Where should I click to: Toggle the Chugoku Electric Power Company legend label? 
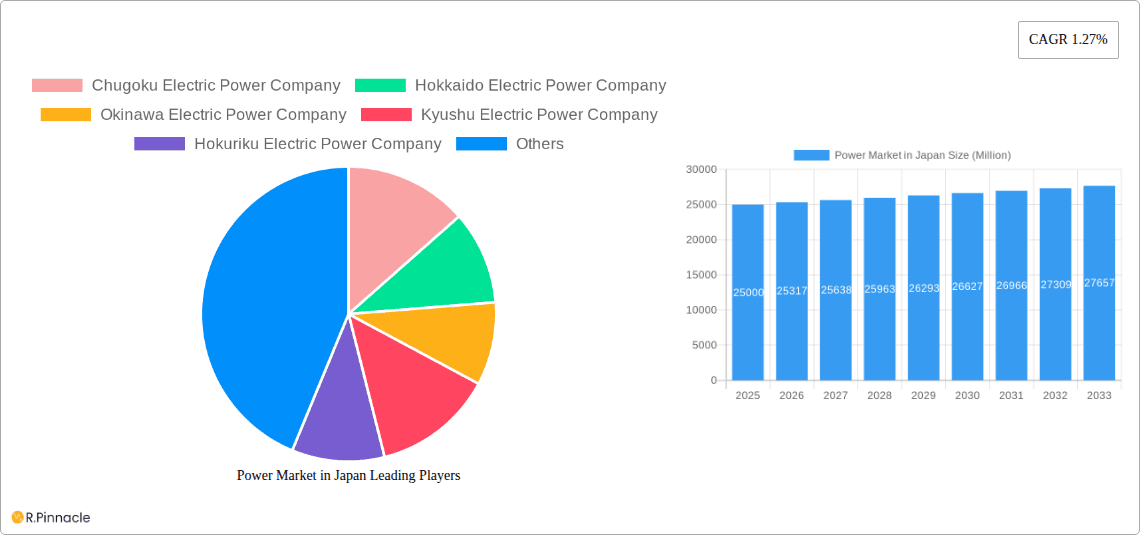[x=216, y=86]
